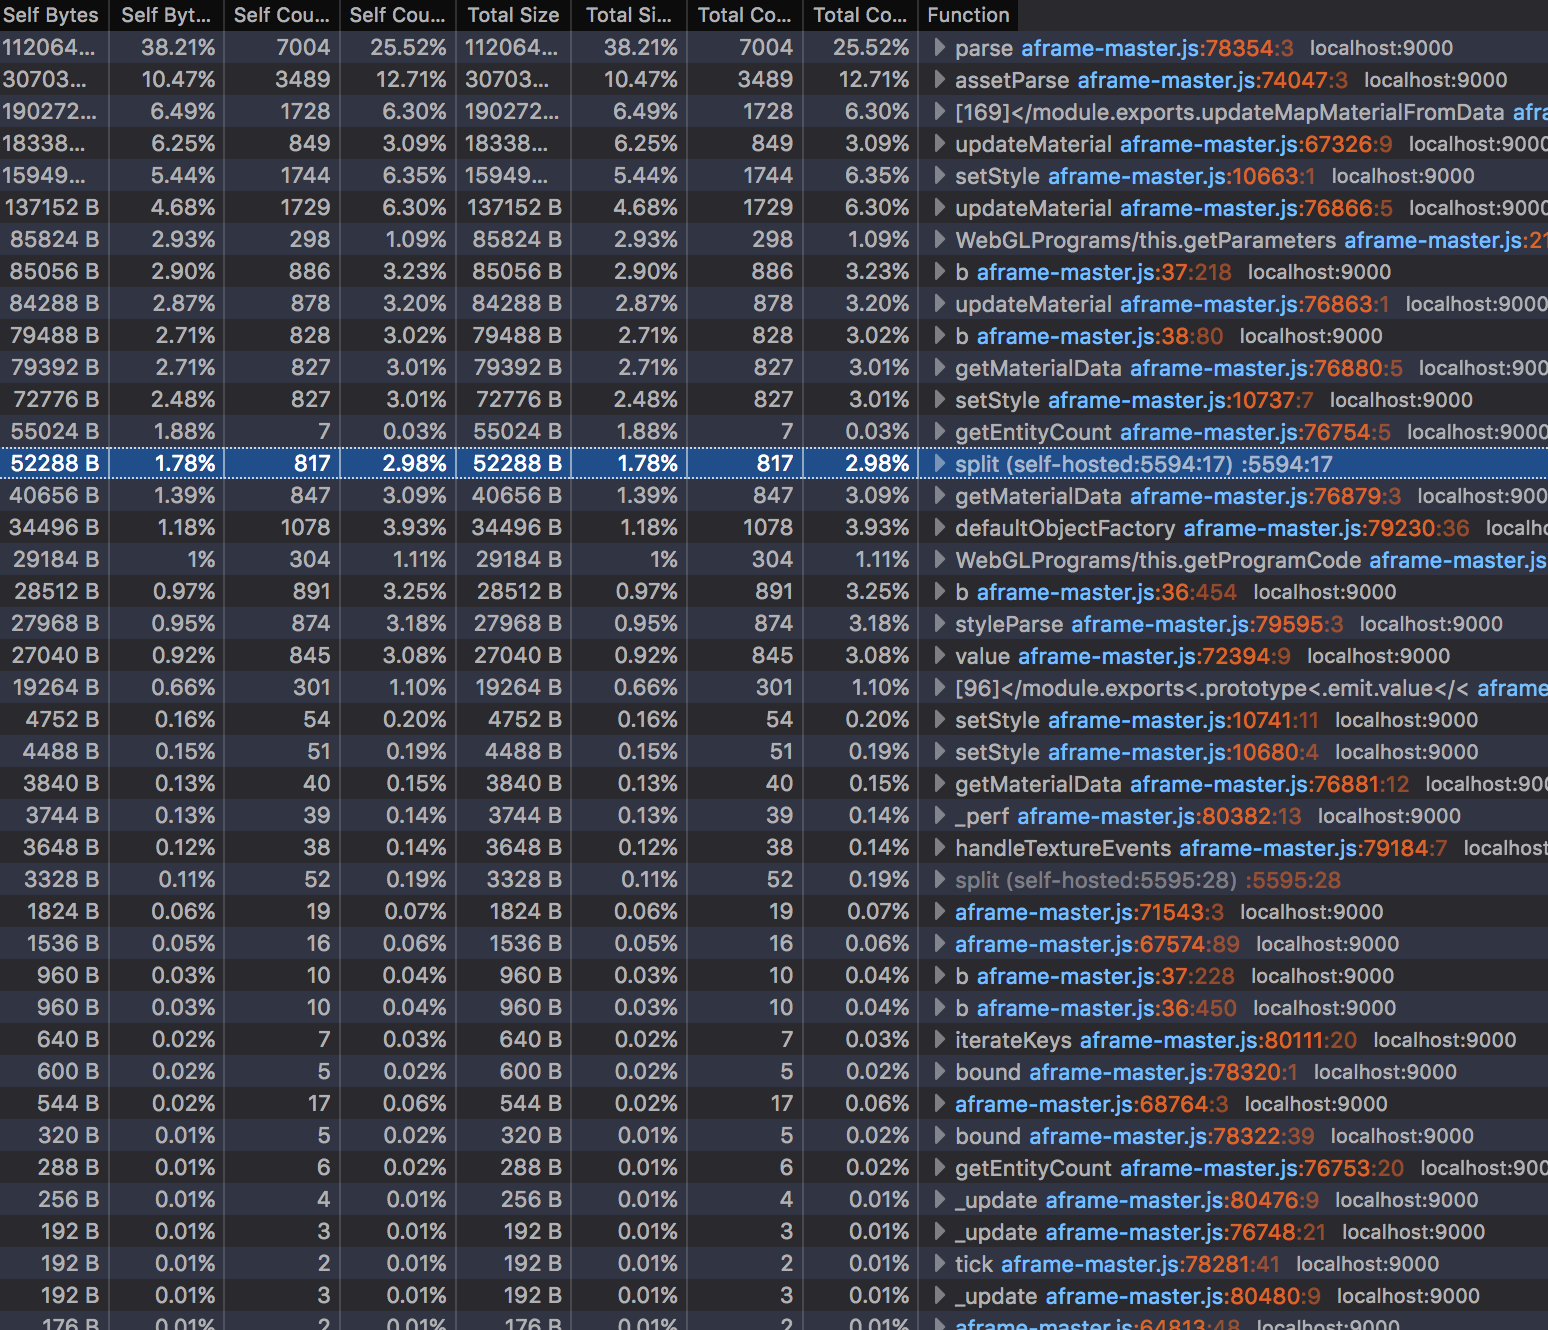
Task: Open aframe-master.js:10663:1 setStyle link
Action: (x=1182, y=176)
